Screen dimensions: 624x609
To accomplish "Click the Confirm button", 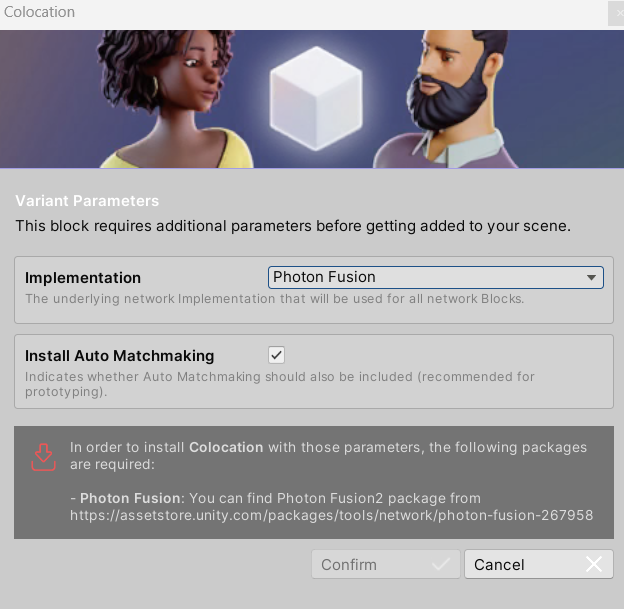I will [386, 564].
